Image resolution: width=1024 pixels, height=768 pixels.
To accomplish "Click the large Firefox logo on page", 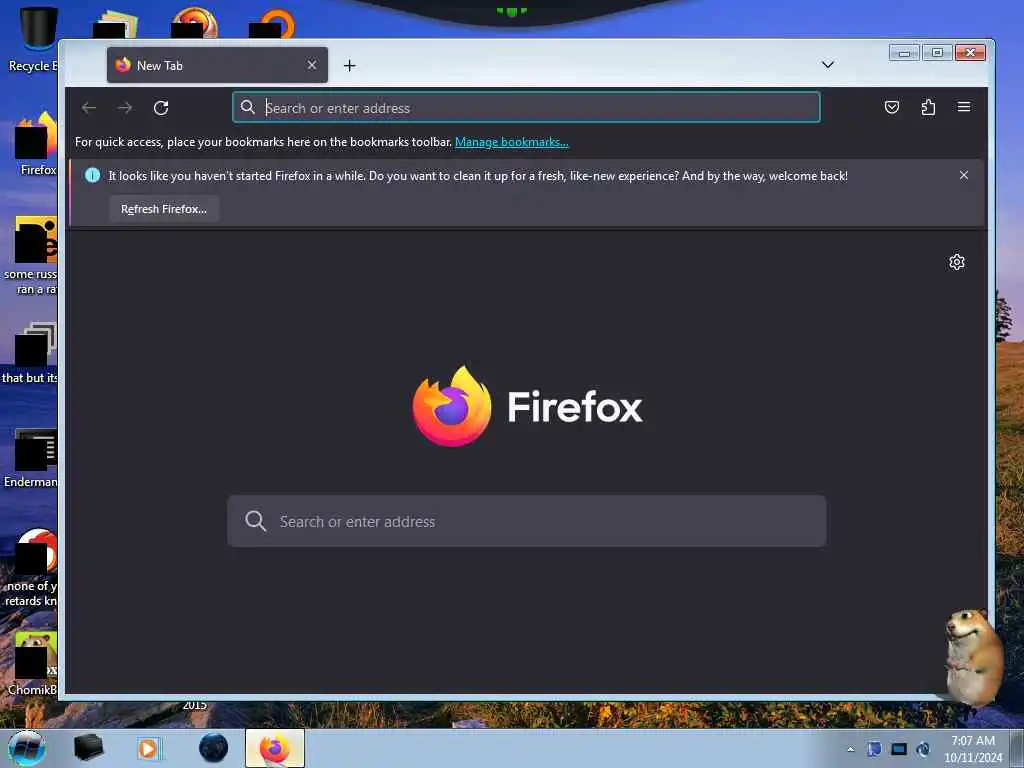I will [x=451, y=406].
